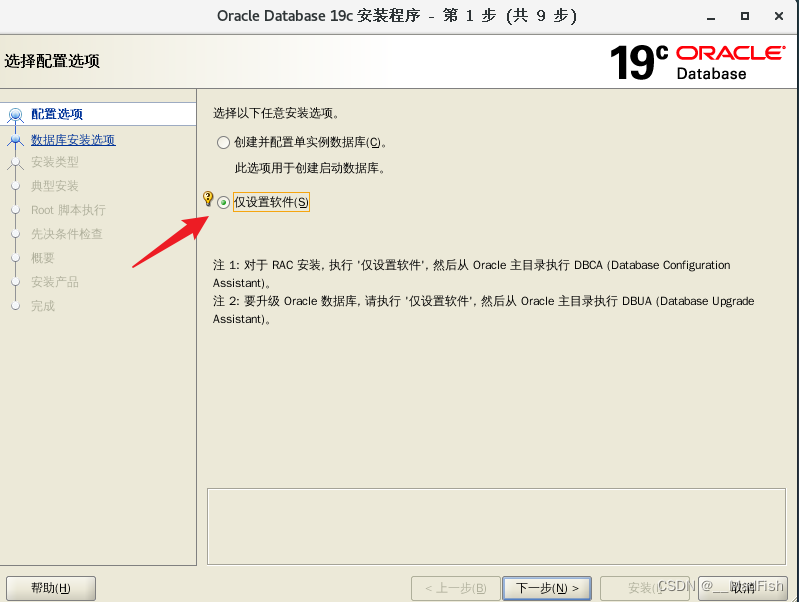Click the '概要' step in sidebar
This screenshot has height=602, width=799.
42,258
